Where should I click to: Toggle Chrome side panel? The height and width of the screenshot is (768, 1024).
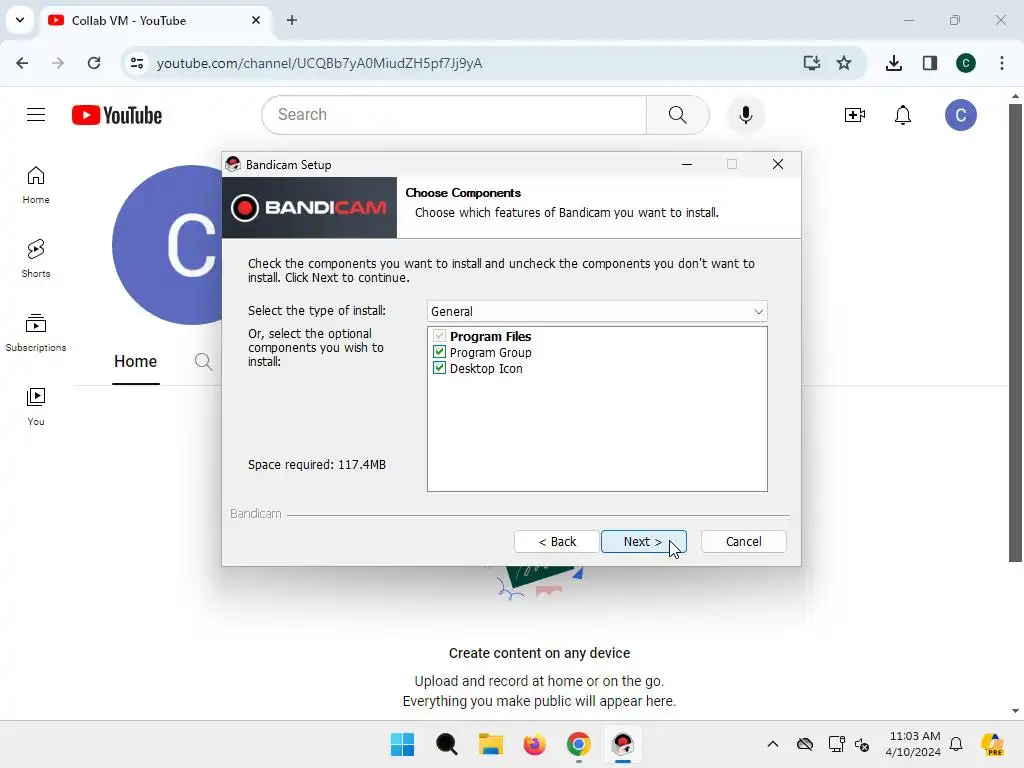coord(930,63)
